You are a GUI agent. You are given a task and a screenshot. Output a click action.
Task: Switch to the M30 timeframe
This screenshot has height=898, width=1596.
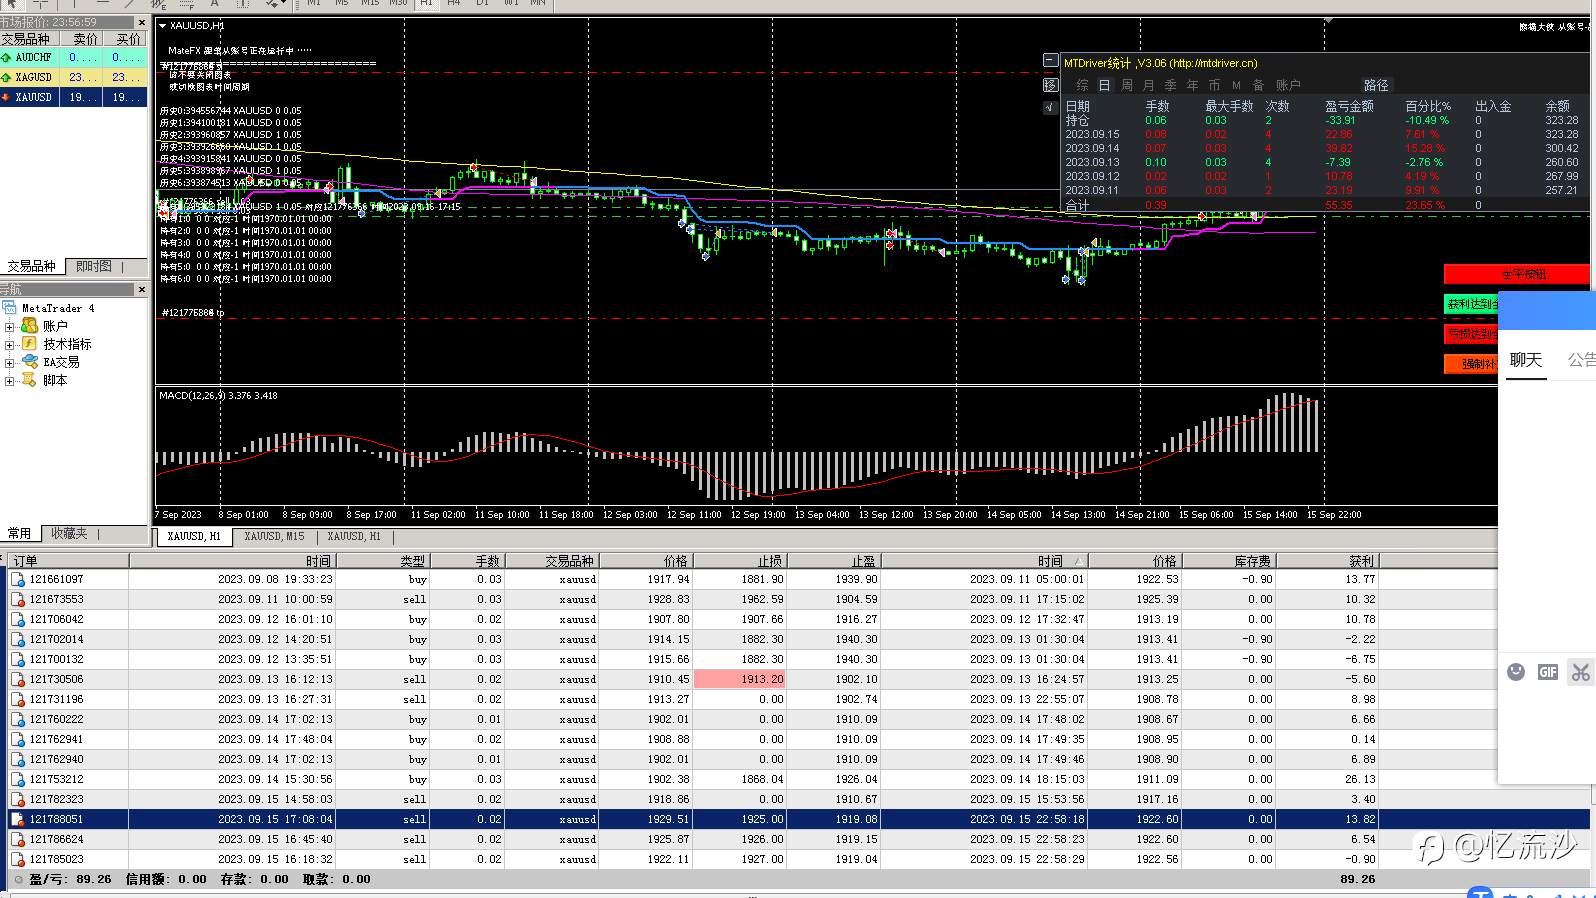coord(398,4)
